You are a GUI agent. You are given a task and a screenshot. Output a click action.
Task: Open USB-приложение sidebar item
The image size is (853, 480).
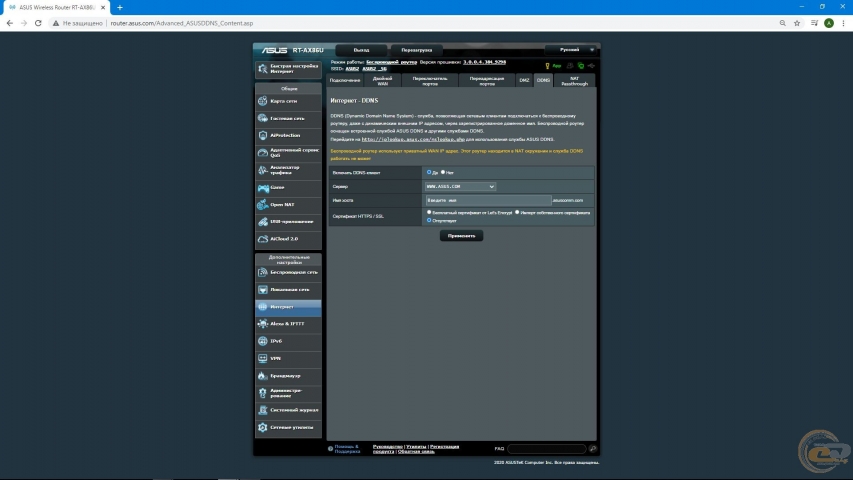288,221
